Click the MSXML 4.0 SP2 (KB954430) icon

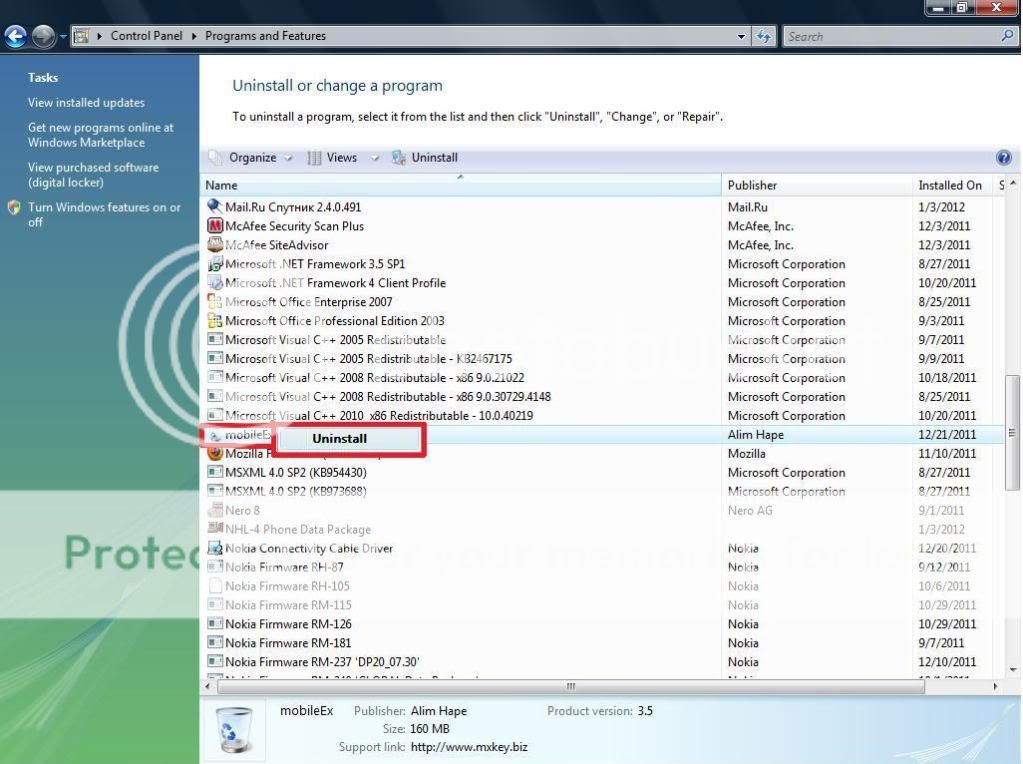(215, 472)
